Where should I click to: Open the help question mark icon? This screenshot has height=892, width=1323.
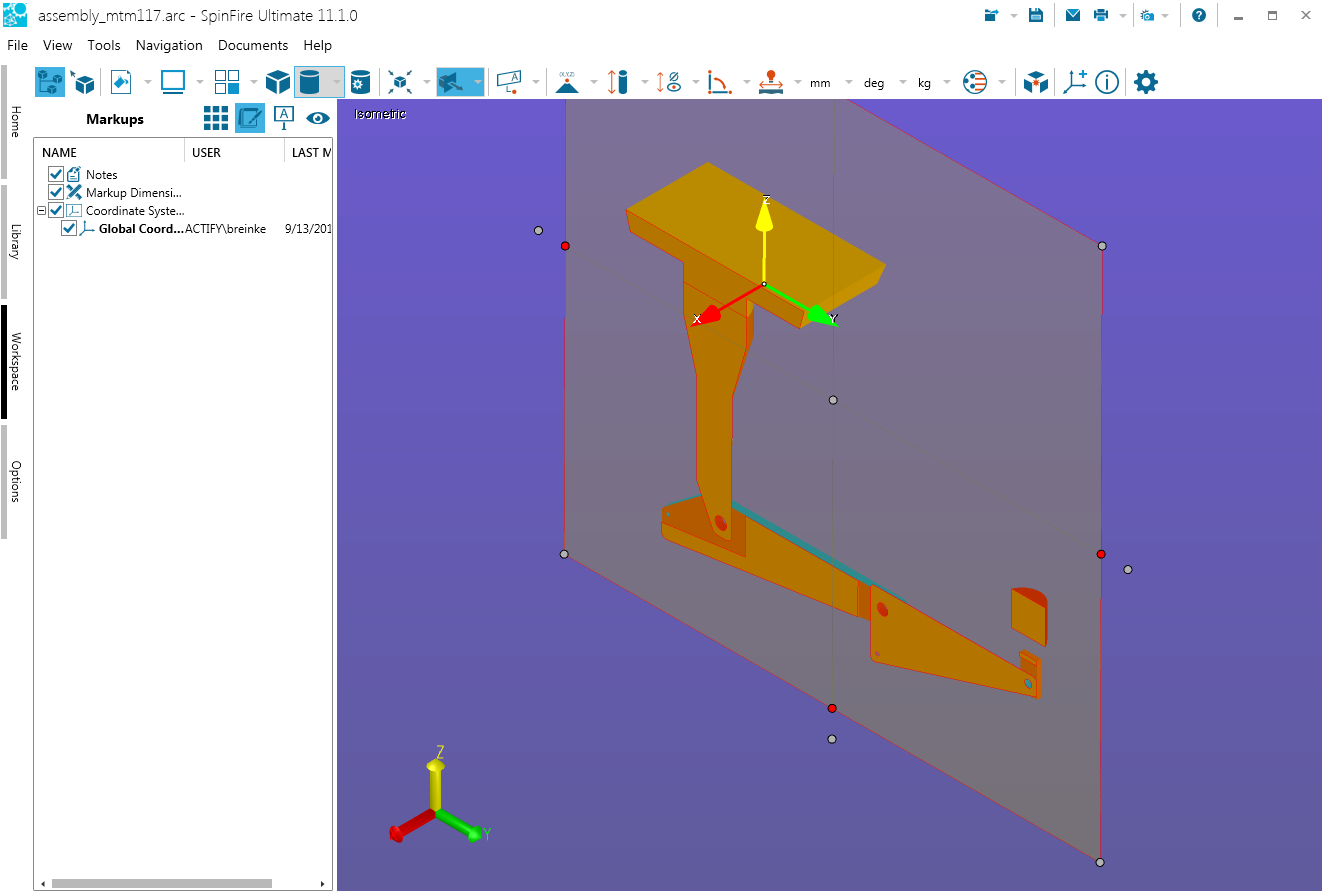tap(1199, 15)
